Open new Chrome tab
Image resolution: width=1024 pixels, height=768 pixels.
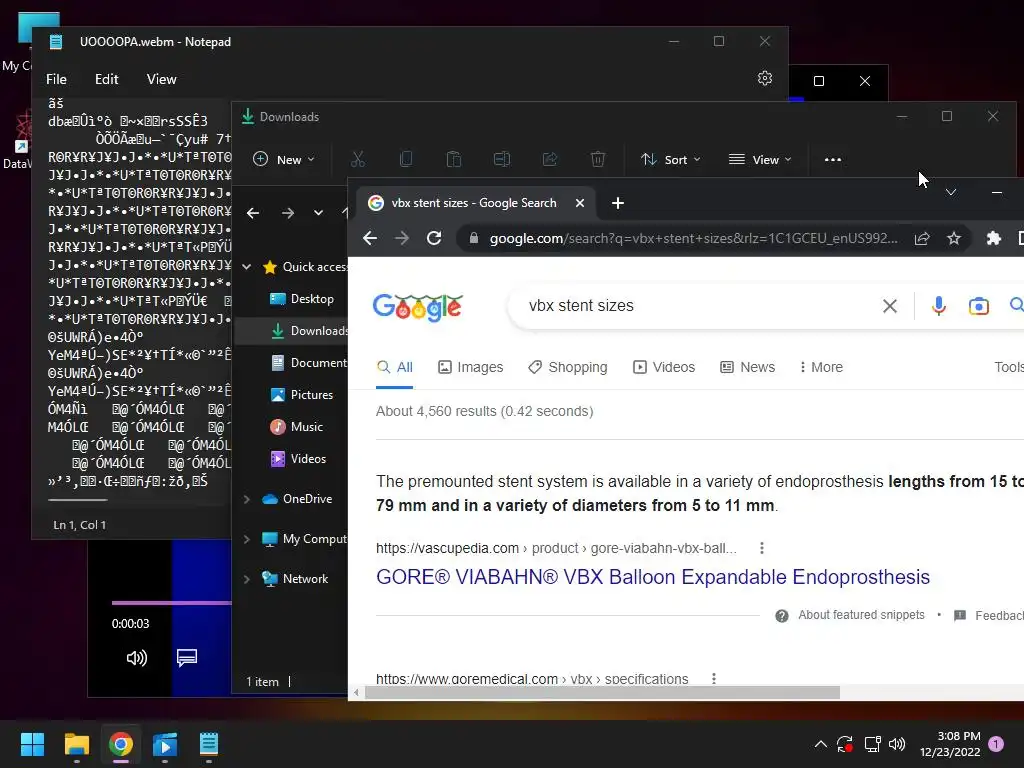coord(618,203)
